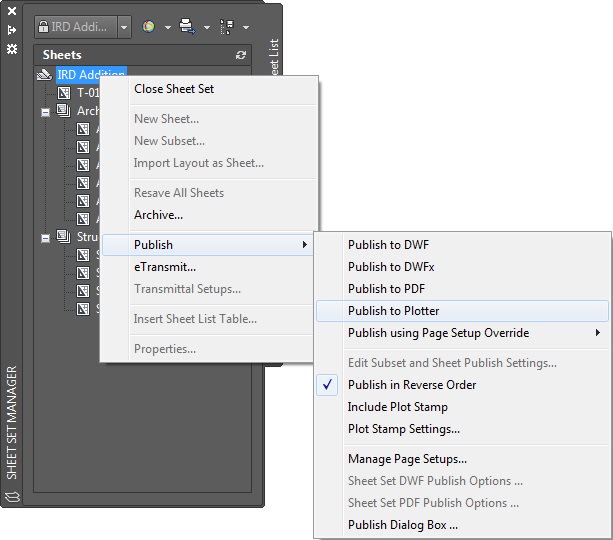Screen dimensions: 613x540
Task: Choose New Subset... menu entry
Action: (x=209, y=141)
